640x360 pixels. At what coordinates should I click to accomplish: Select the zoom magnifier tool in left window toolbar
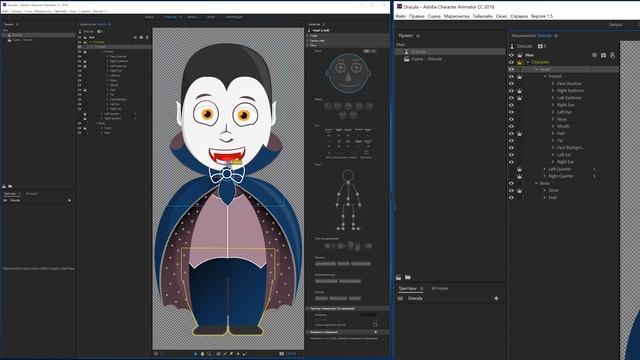(209, 354)
